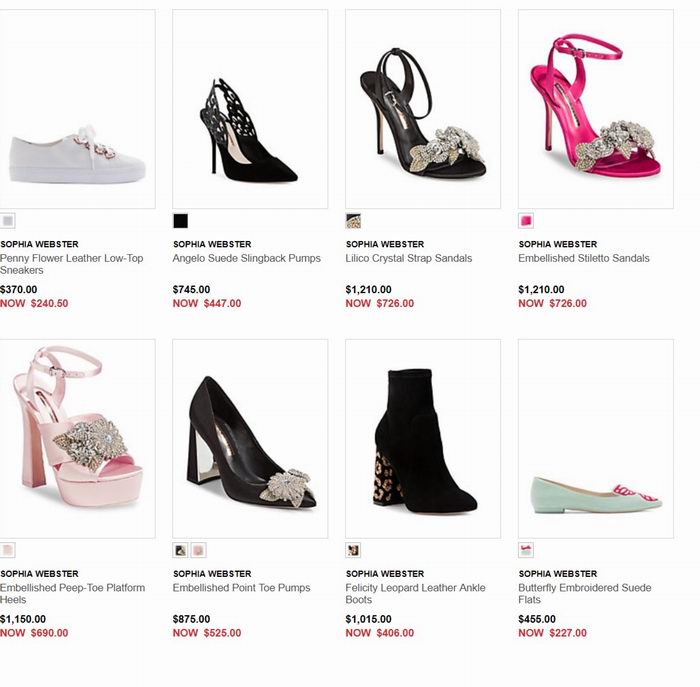Choose the mint butterfly swatch under Suede Flats
This screenshot has height=687, width=700.
[x=526, y=550]
